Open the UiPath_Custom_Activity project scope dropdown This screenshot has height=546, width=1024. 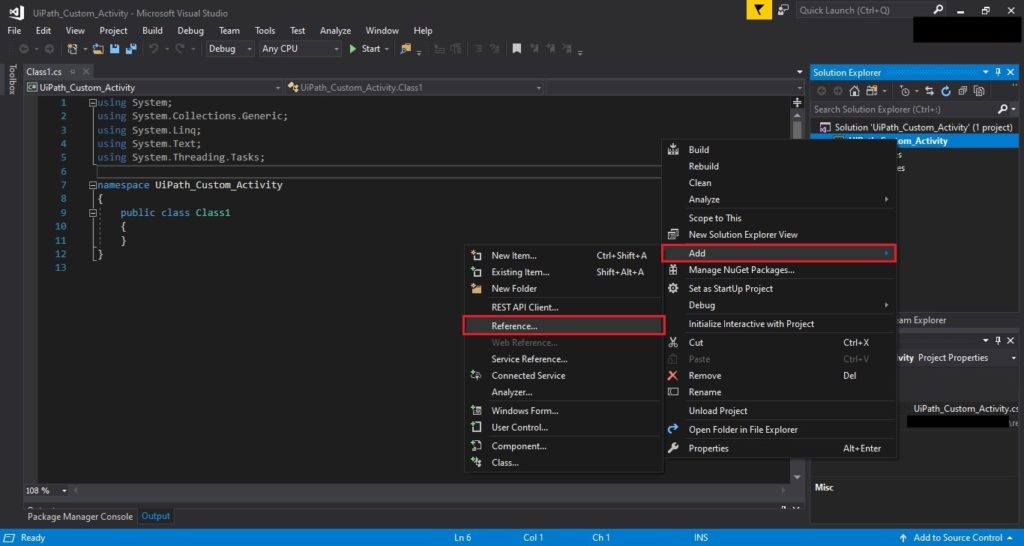pos(153,88)
